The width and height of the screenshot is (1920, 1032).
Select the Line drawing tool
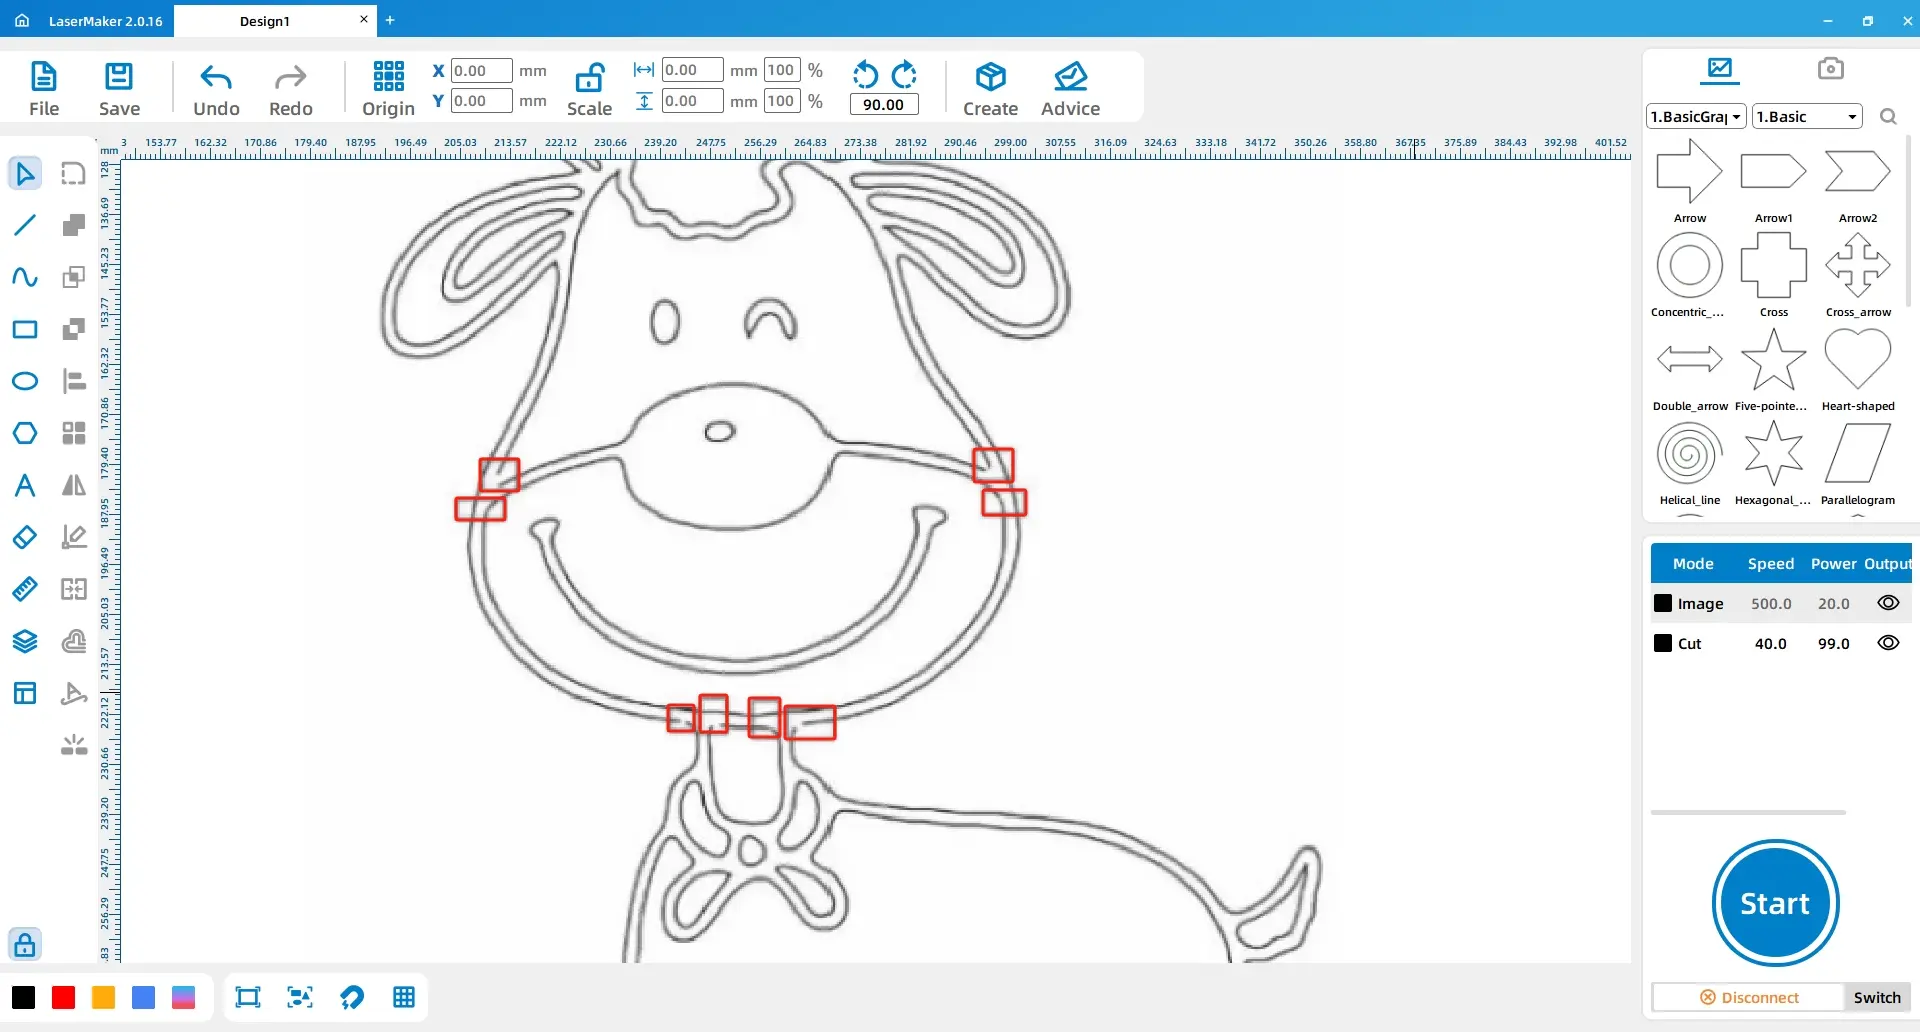(x=25, y=225)
